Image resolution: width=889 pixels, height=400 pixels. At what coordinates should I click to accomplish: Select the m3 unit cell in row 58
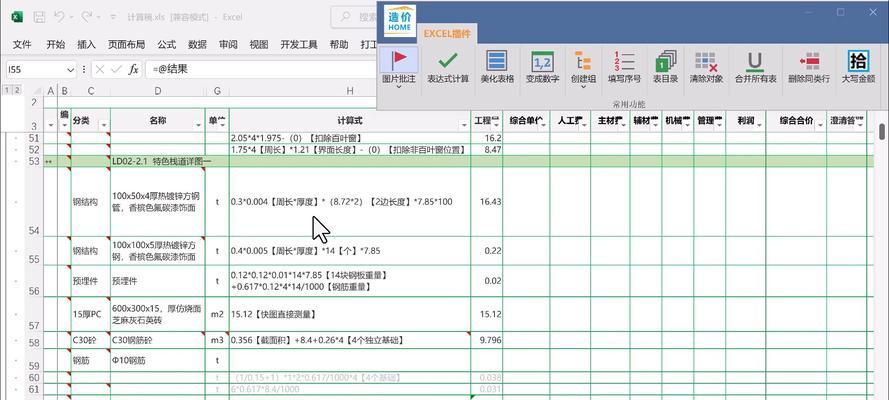tap(217, 341)
